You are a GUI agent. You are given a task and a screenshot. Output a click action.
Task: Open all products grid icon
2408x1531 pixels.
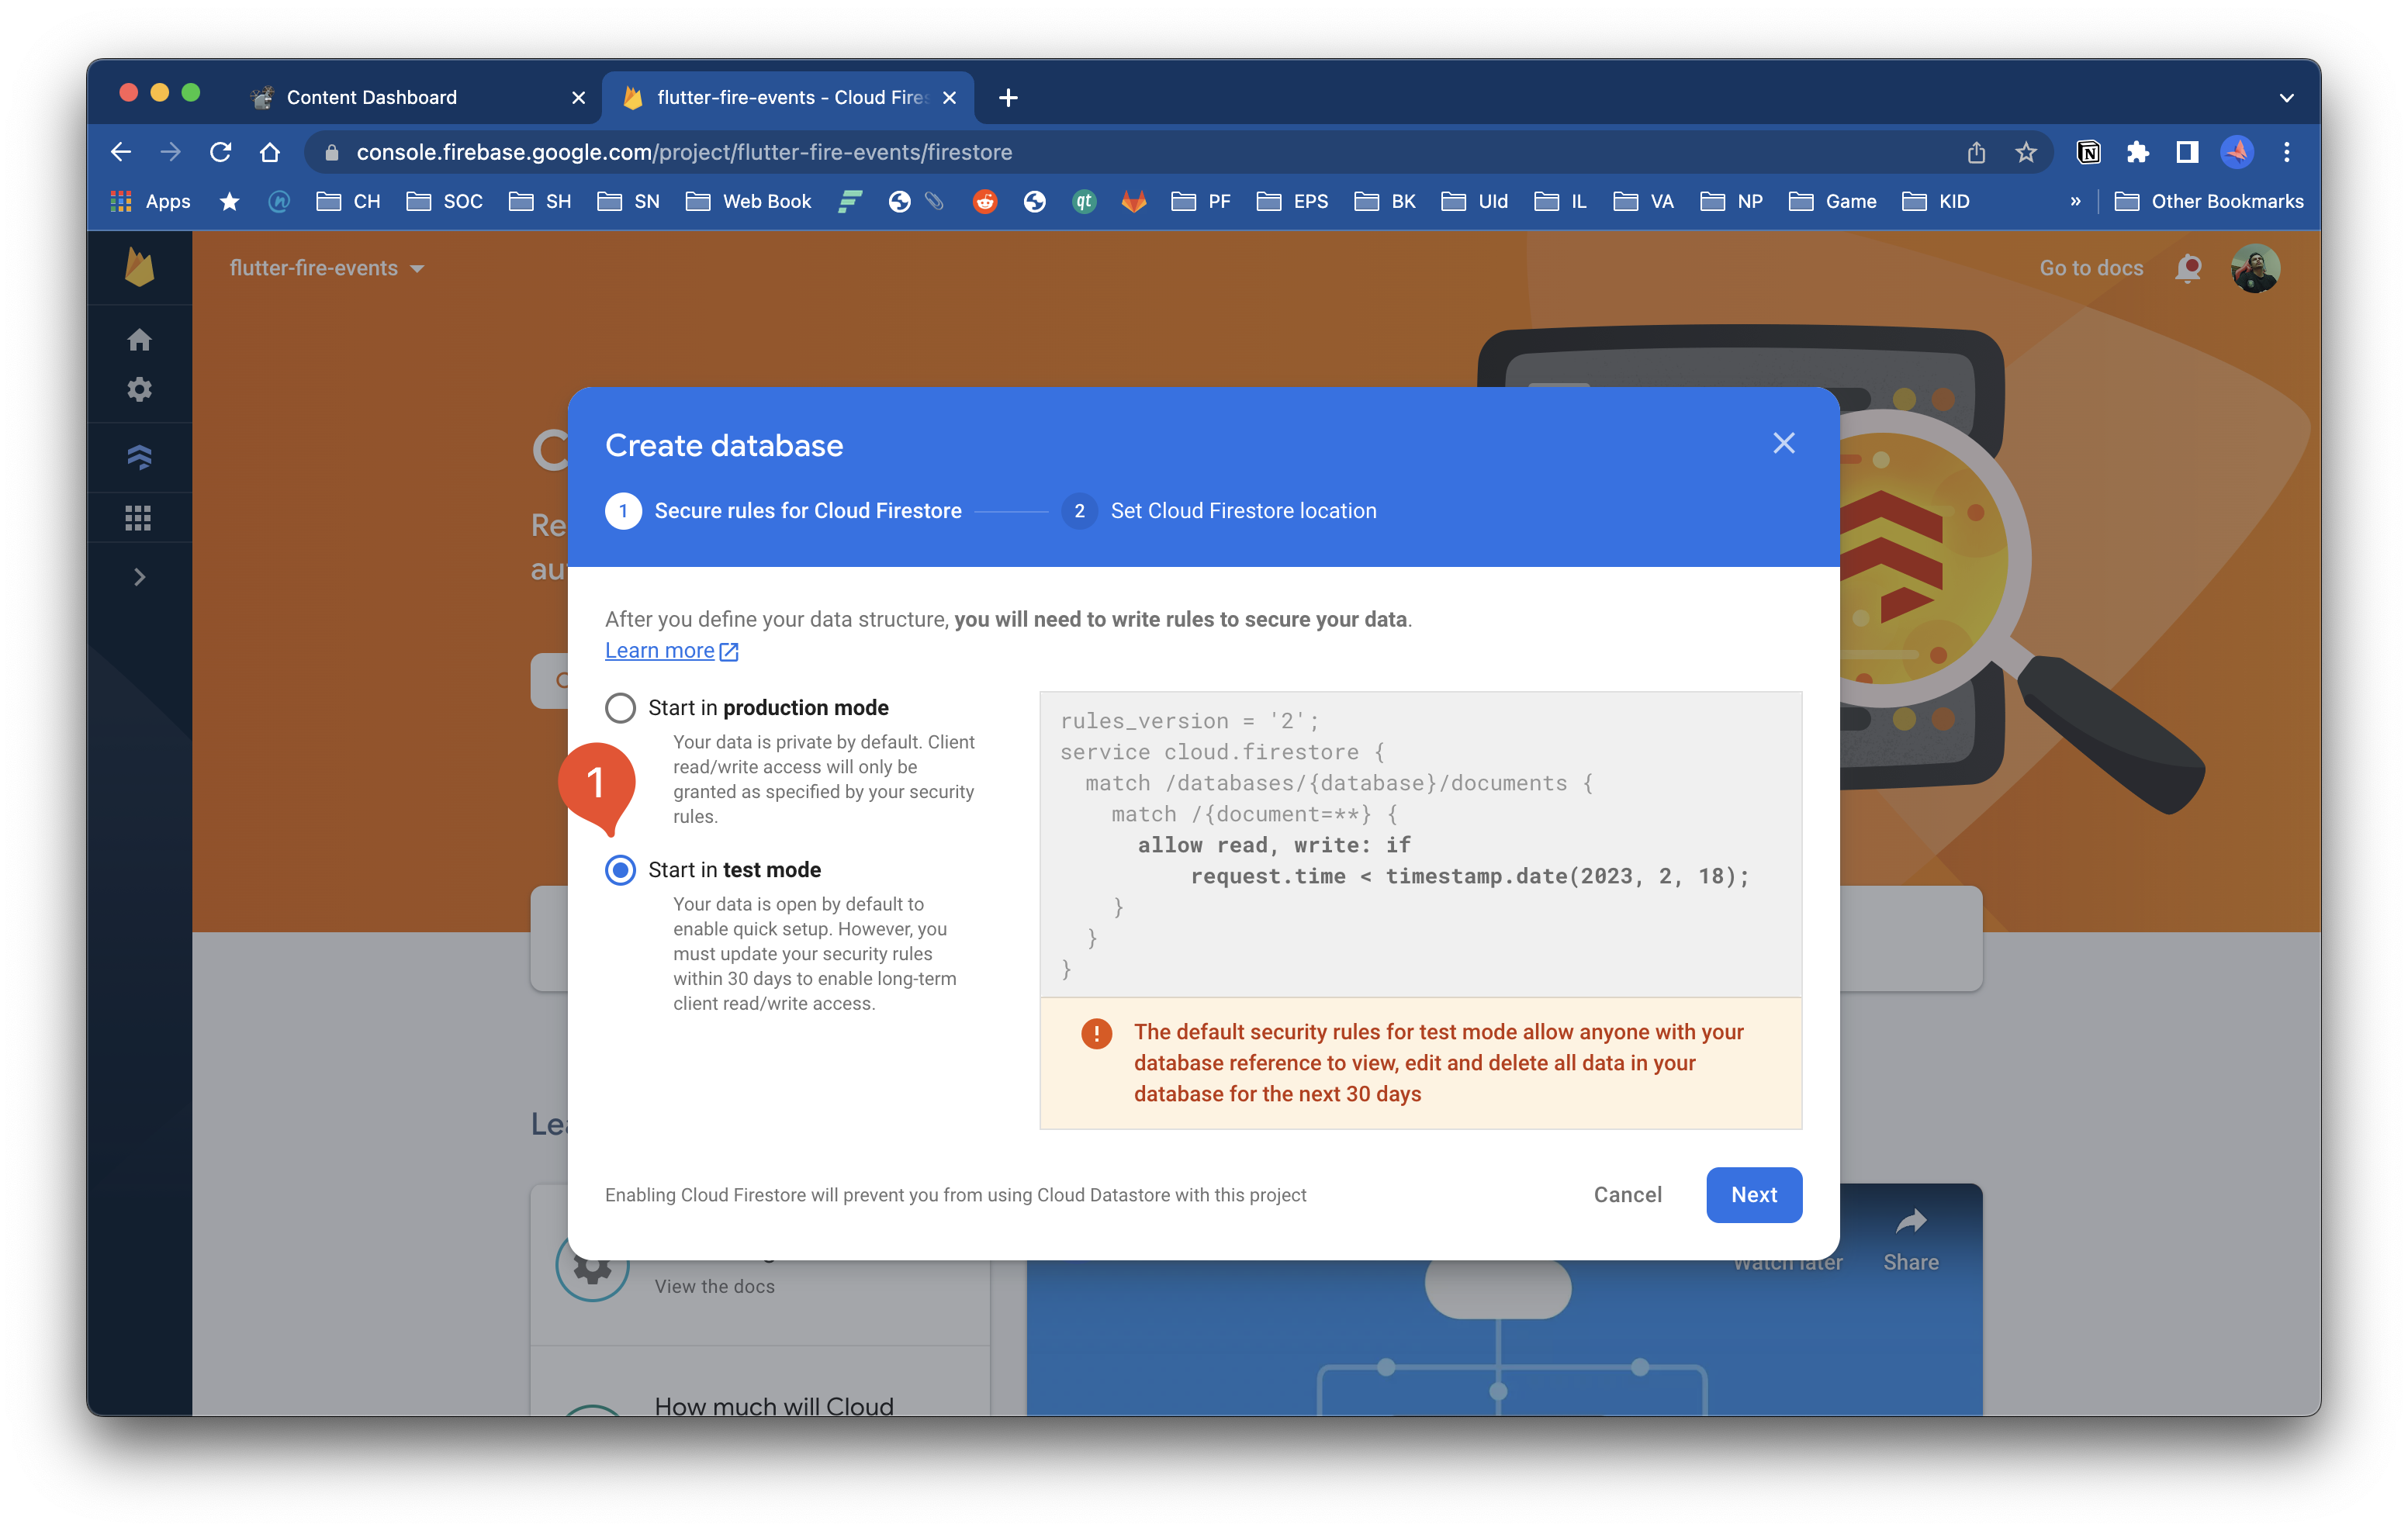tap(139, 518)
